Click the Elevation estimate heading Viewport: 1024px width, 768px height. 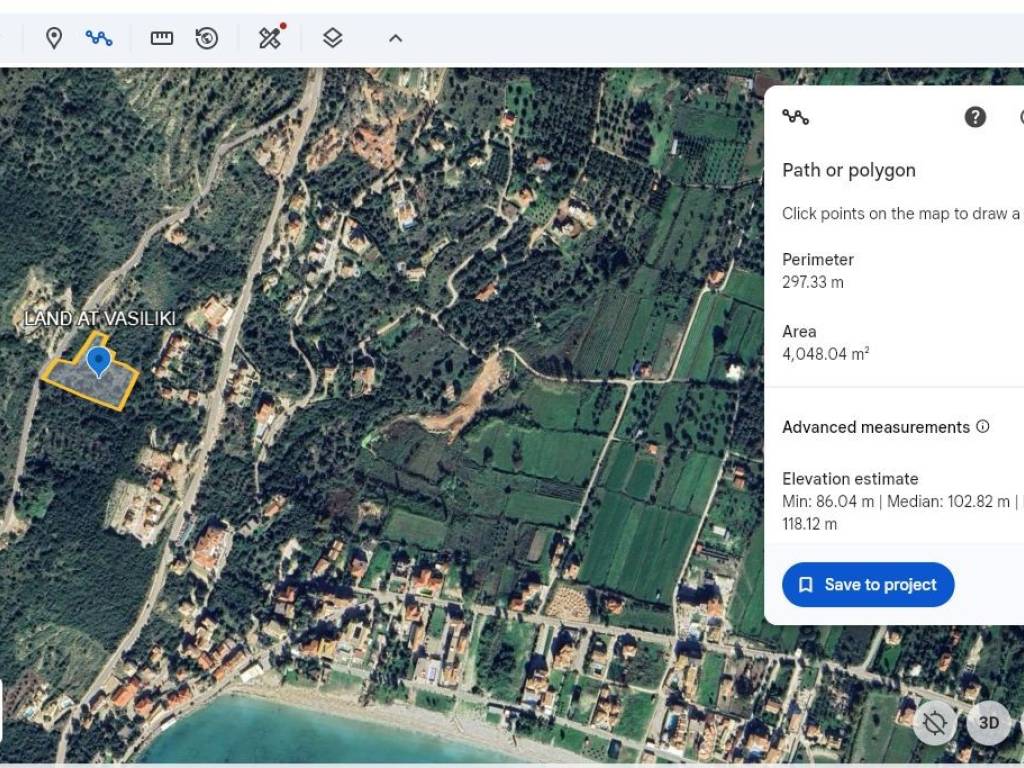[850, 479]
